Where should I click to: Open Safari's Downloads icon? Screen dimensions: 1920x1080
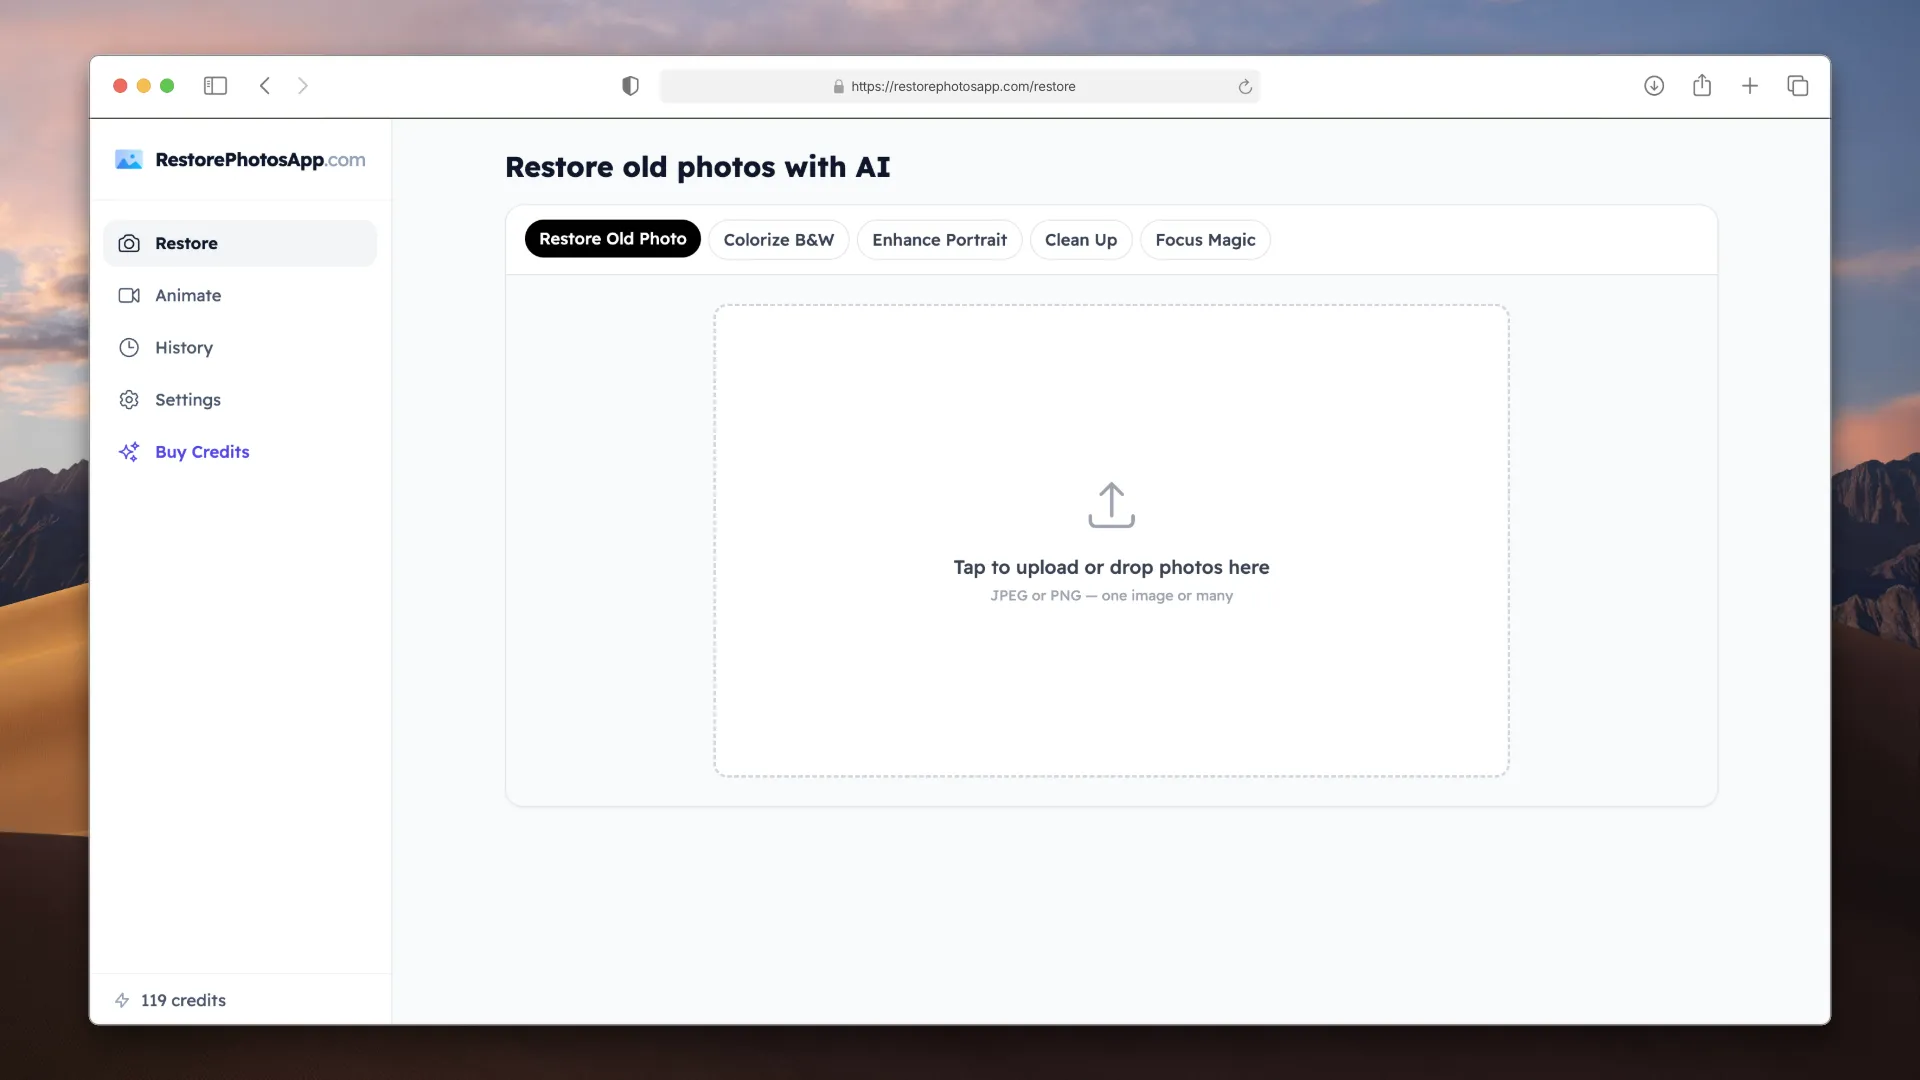click(x=1654, y=86)
